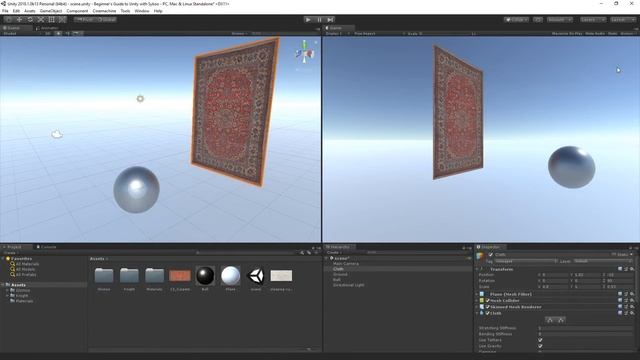
Task: Click the Bending Stiffness slider
Action: point(585,334)
